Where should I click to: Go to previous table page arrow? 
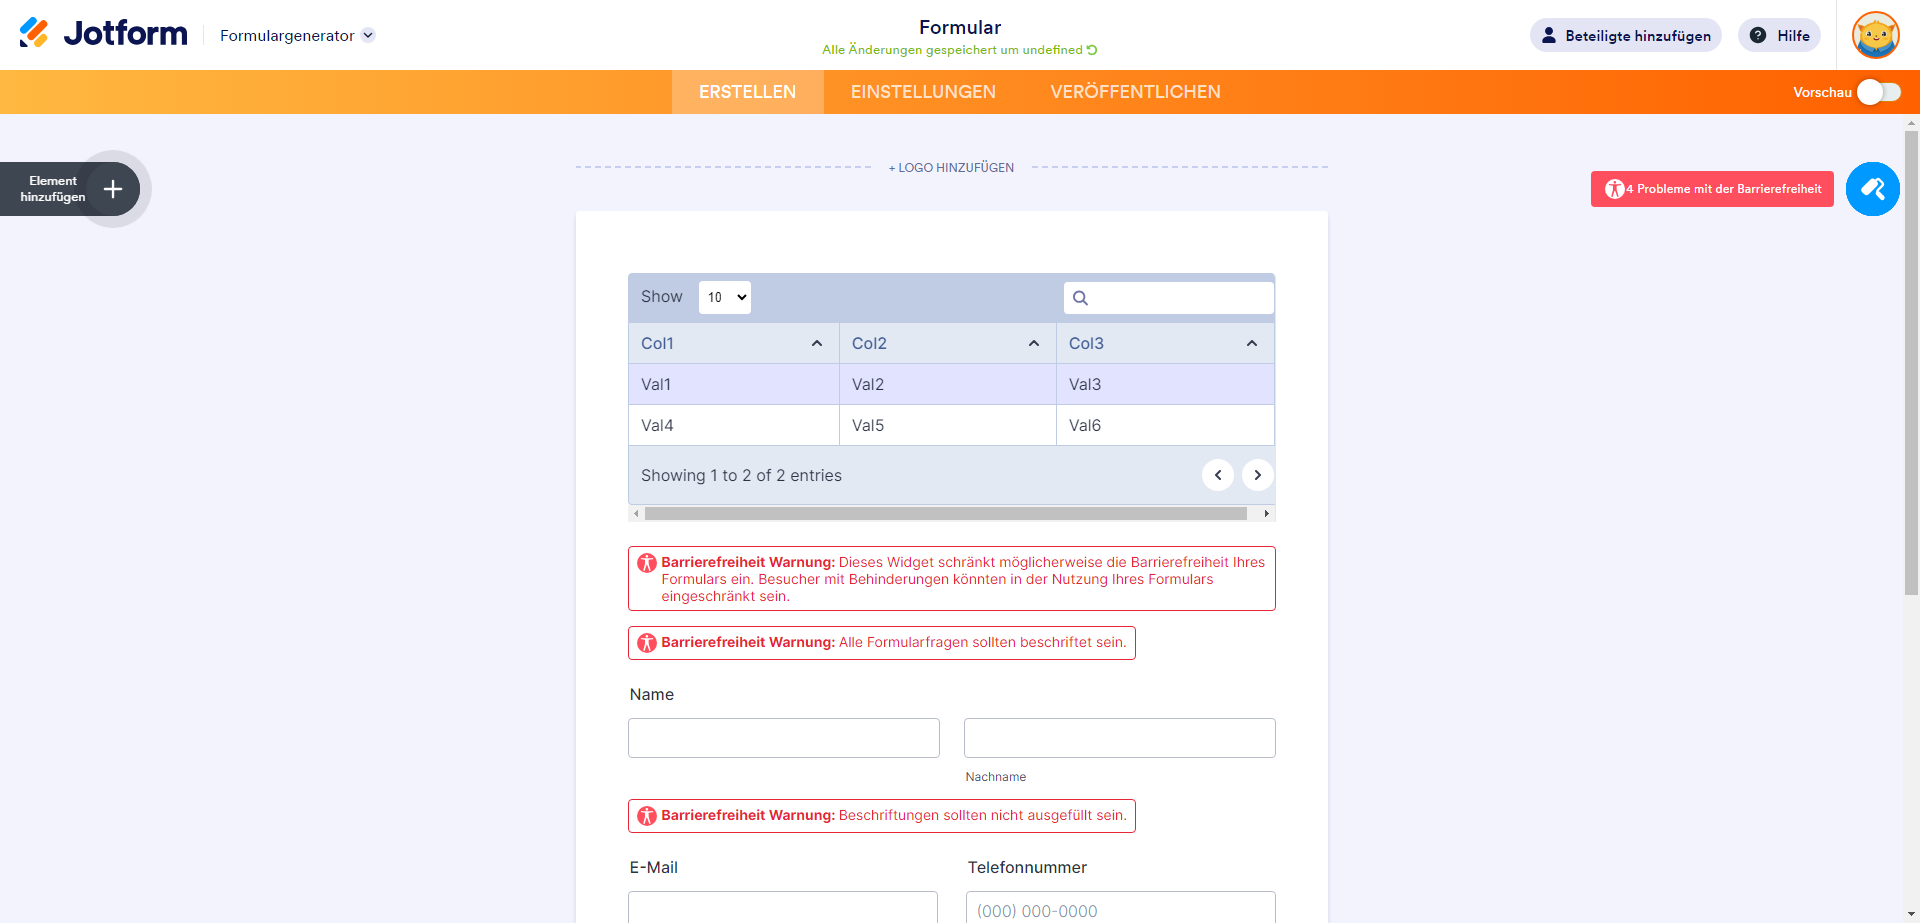(1217, 475)
